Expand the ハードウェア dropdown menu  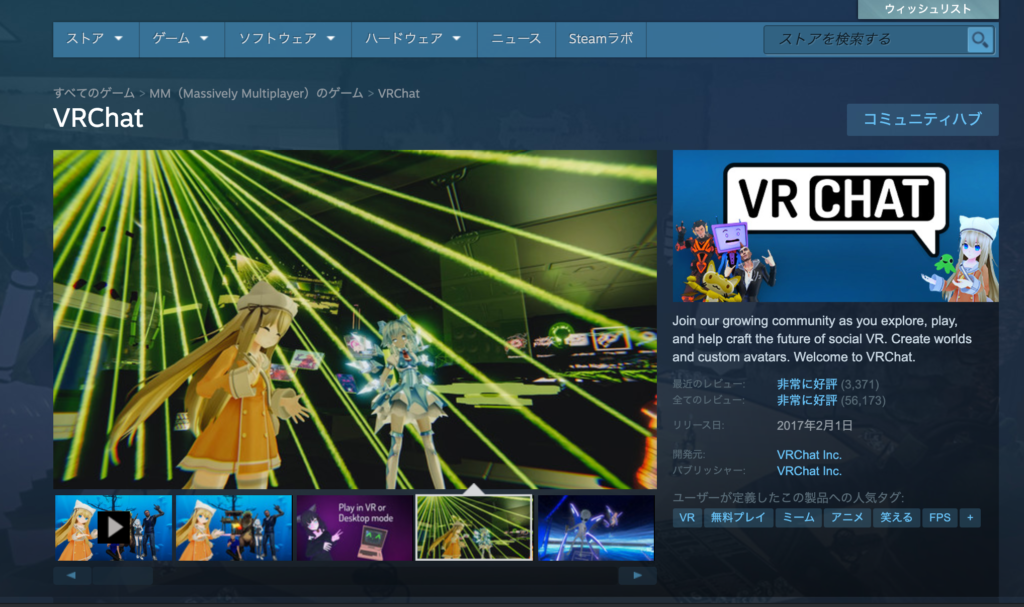(x=413, y=39)
